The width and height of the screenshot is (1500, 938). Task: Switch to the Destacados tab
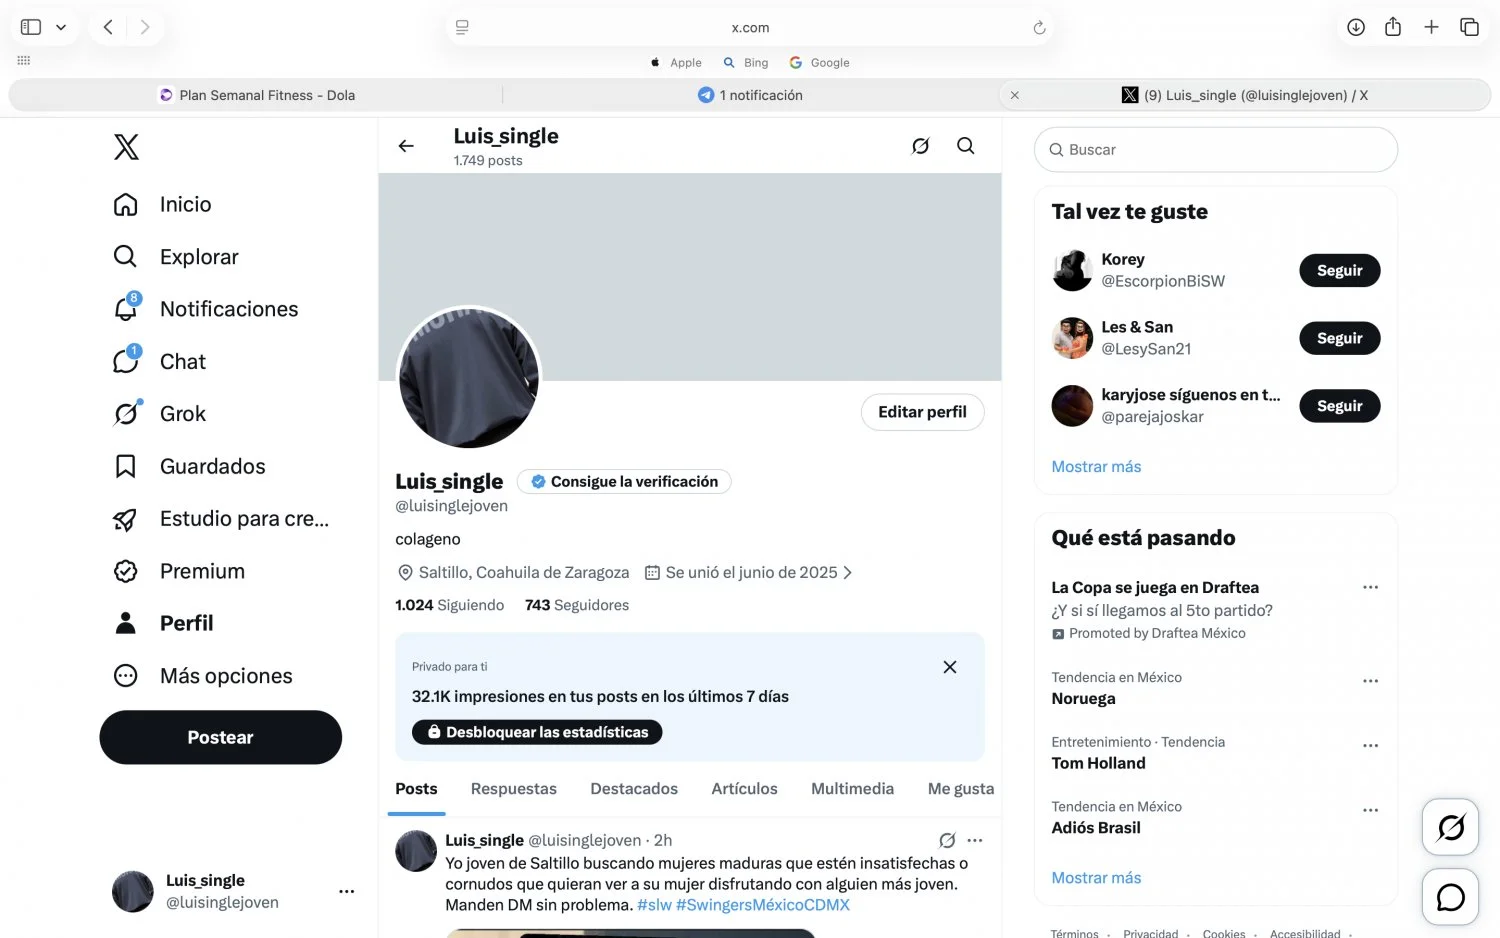point(634,789)
